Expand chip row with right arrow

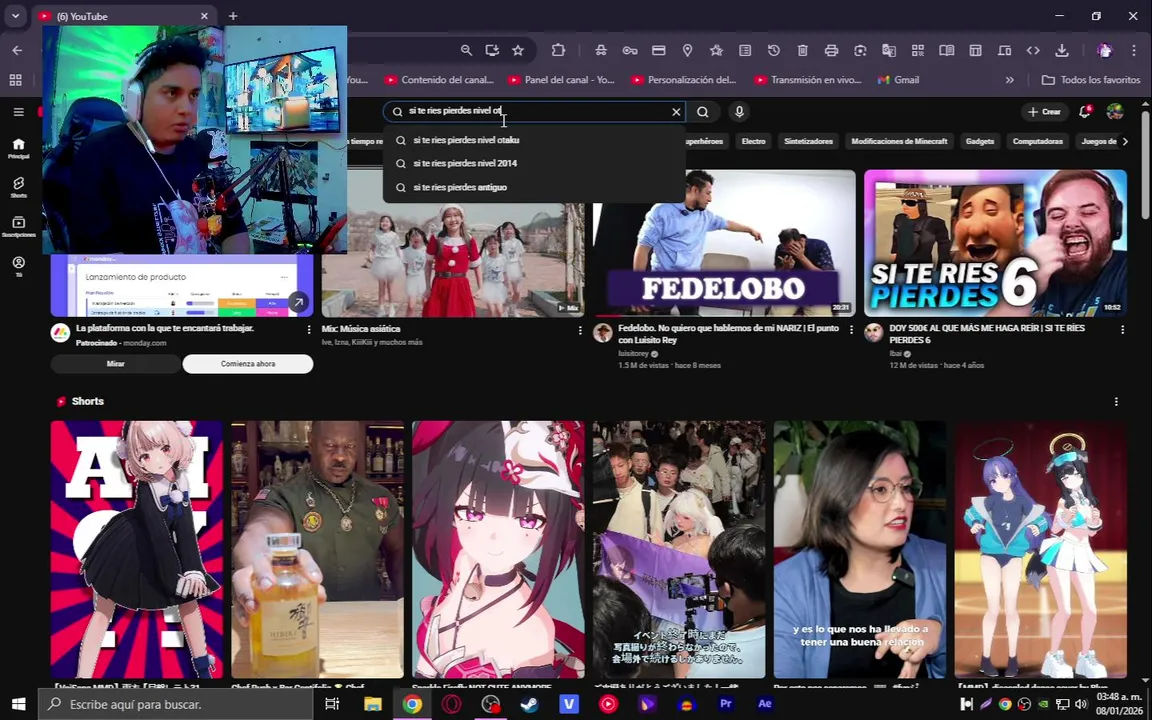(1125, 141)
